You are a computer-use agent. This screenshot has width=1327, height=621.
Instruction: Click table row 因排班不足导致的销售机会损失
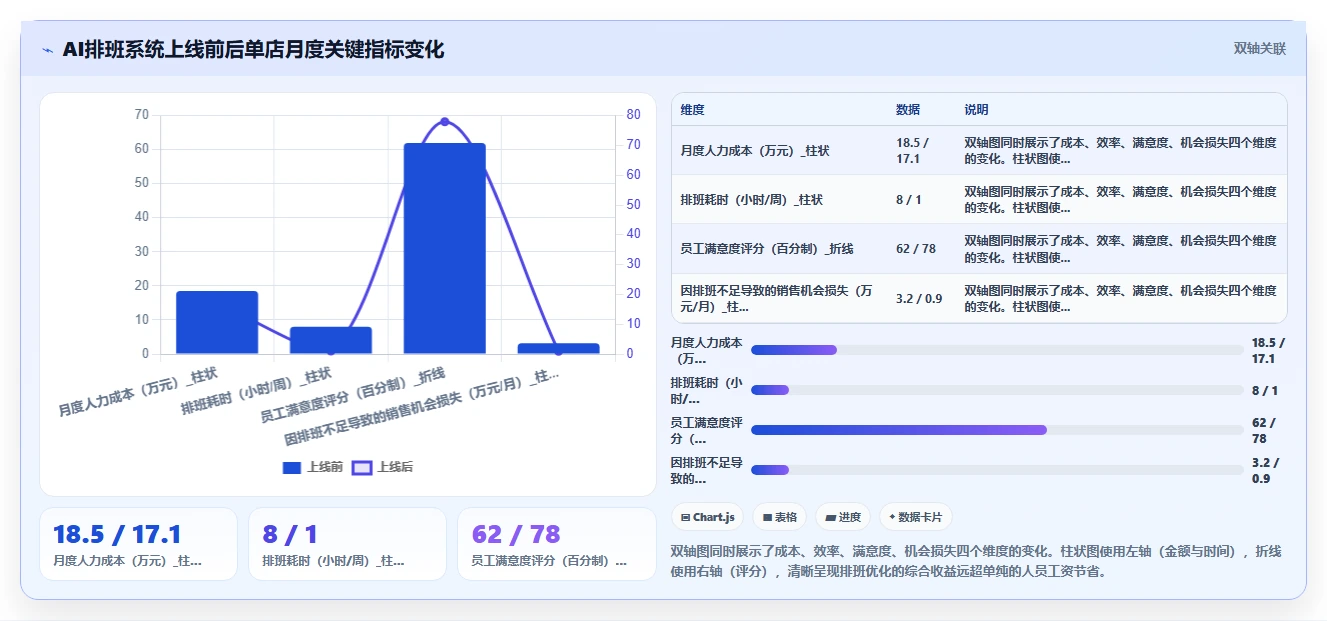point(979,298)
